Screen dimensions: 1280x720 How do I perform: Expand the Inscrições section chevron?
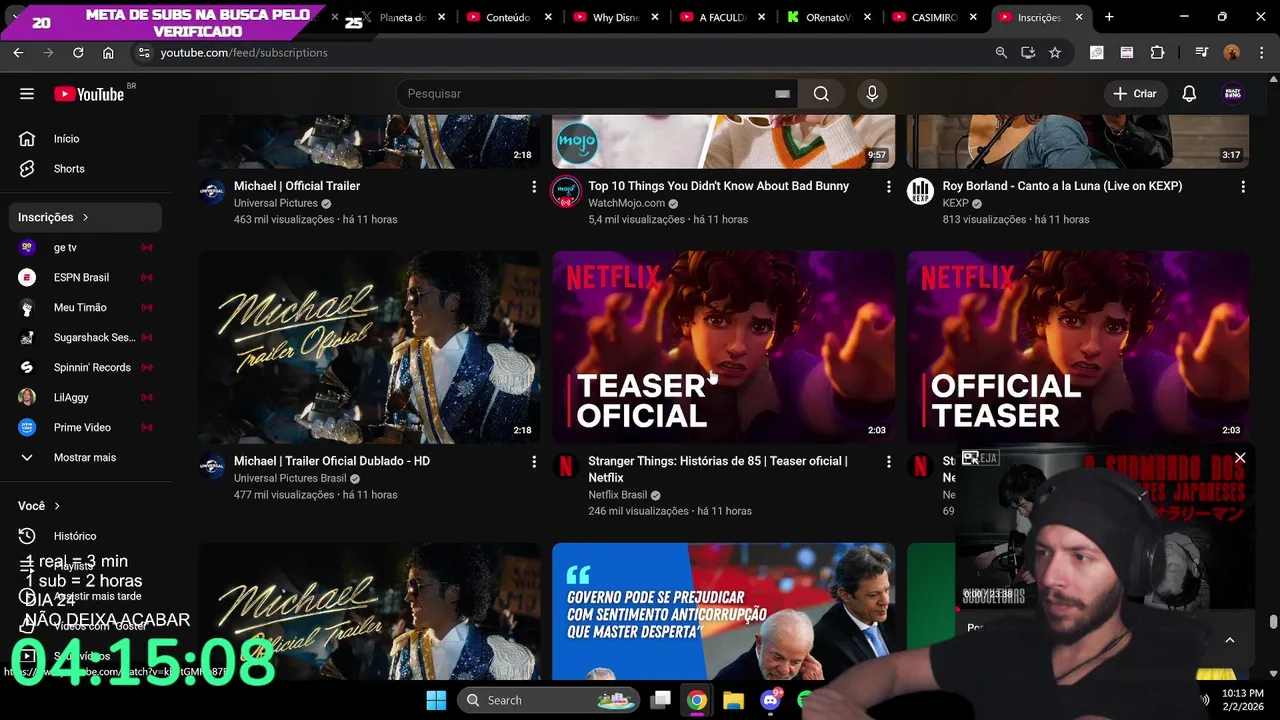85,217
